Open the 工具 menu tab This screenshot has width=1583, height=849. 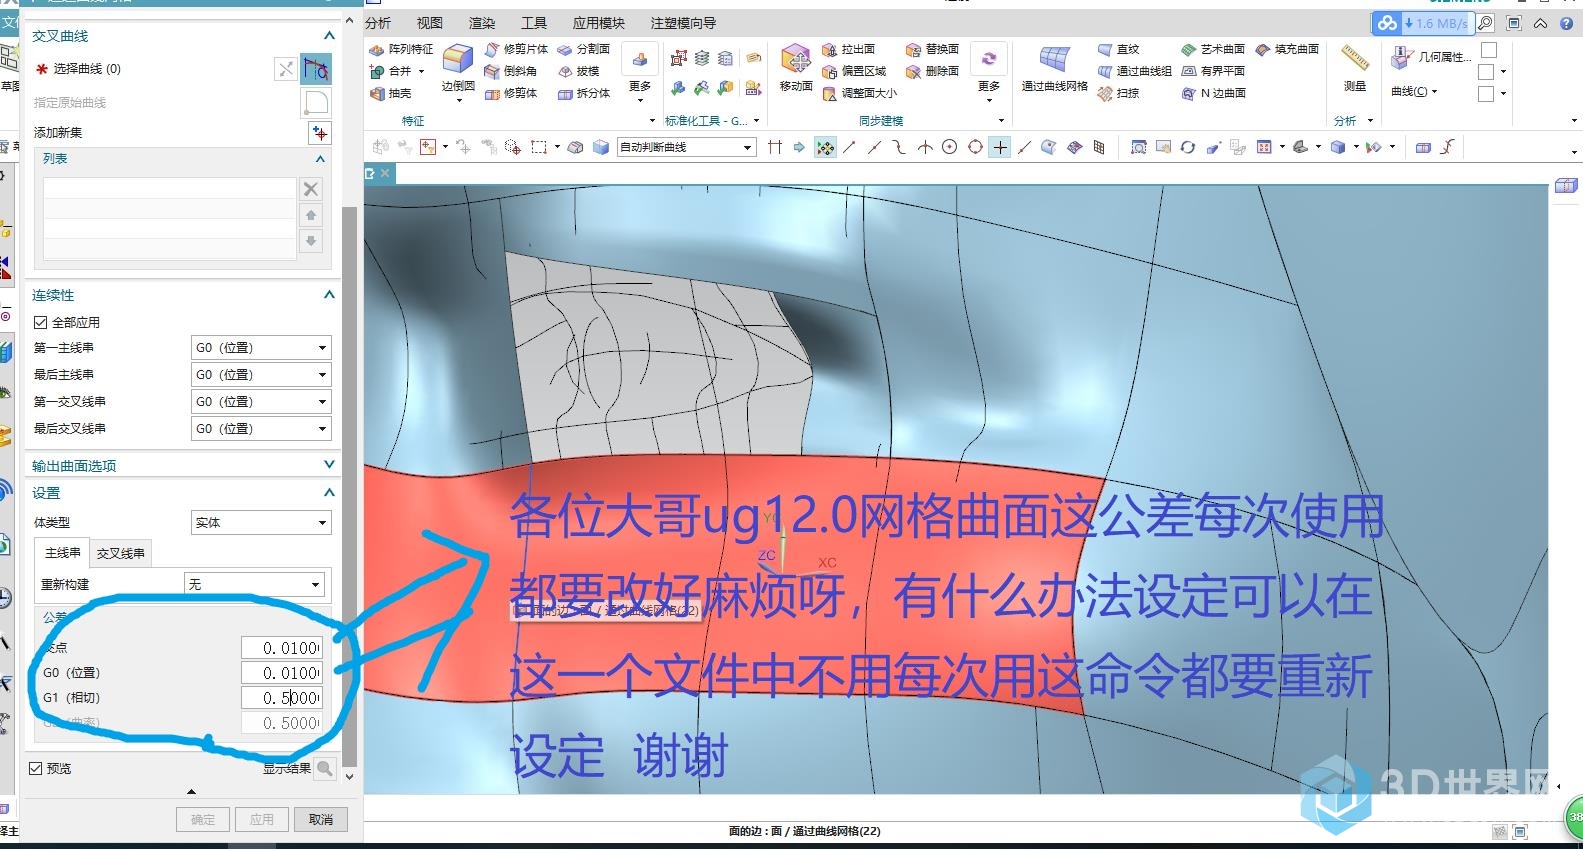pos(534,23)
